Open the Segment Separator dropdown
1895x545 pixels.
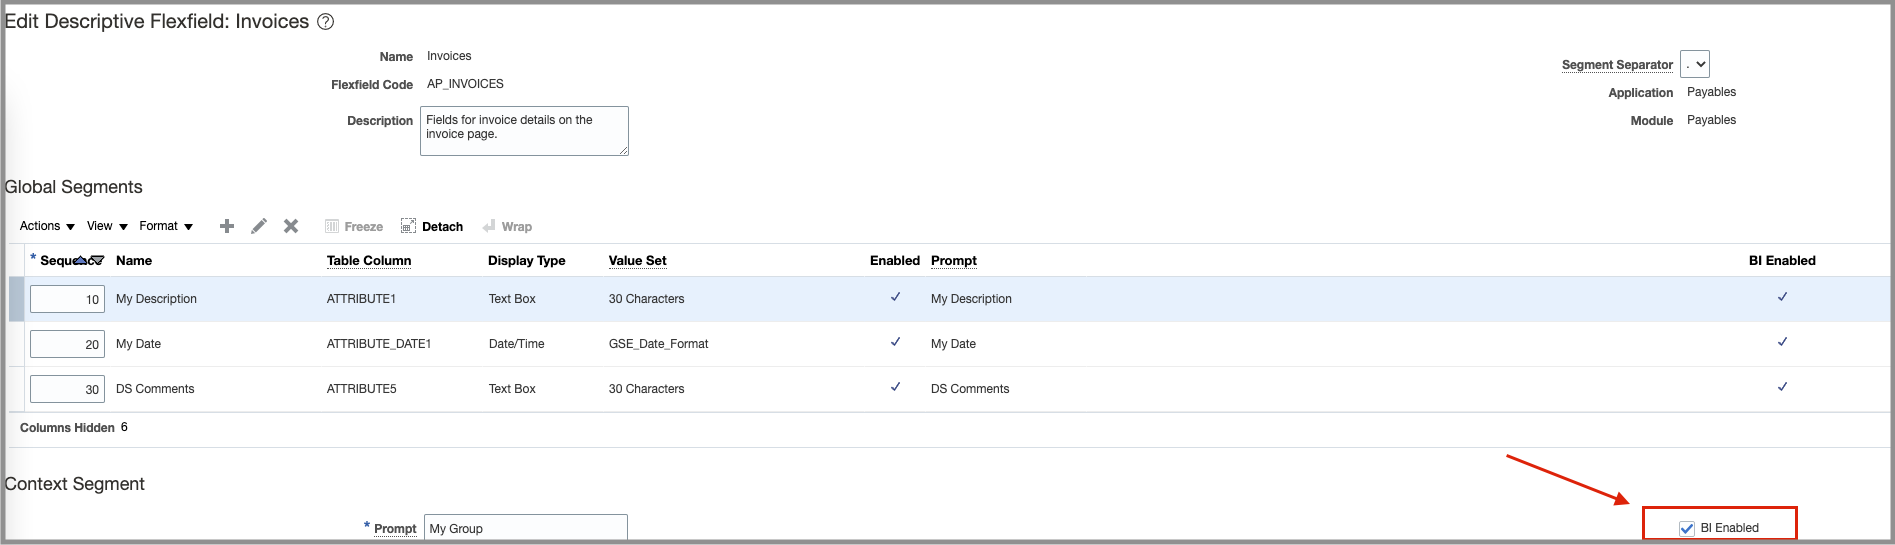pos(1695,64)
